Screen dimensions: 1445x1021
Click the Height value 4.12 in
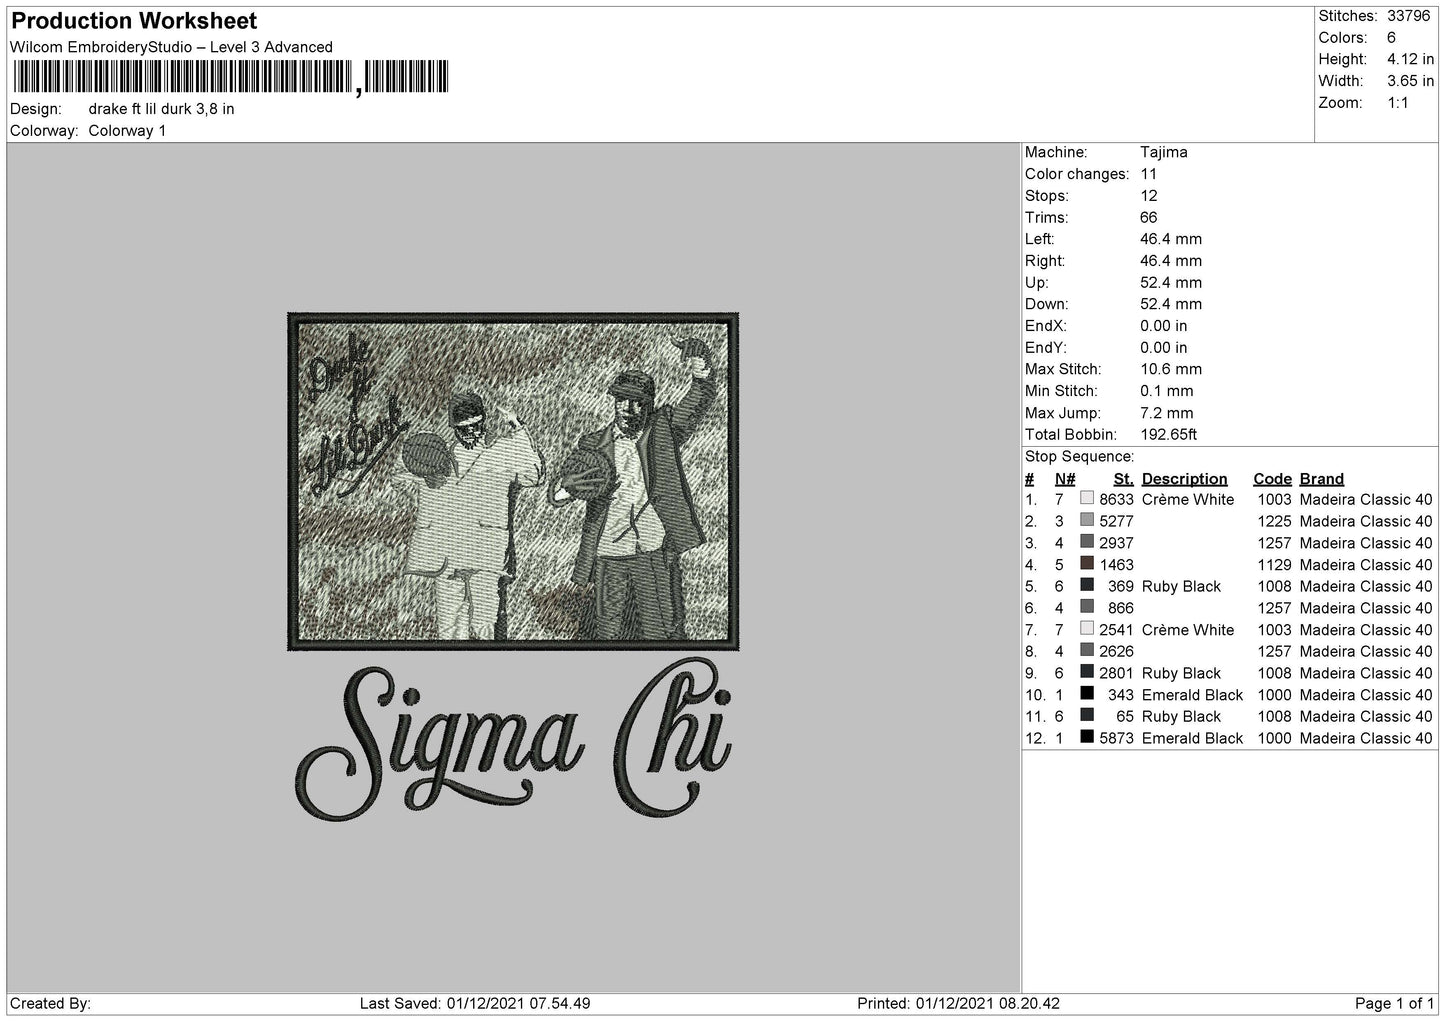pyautogui.click(x=1410, y=59)
